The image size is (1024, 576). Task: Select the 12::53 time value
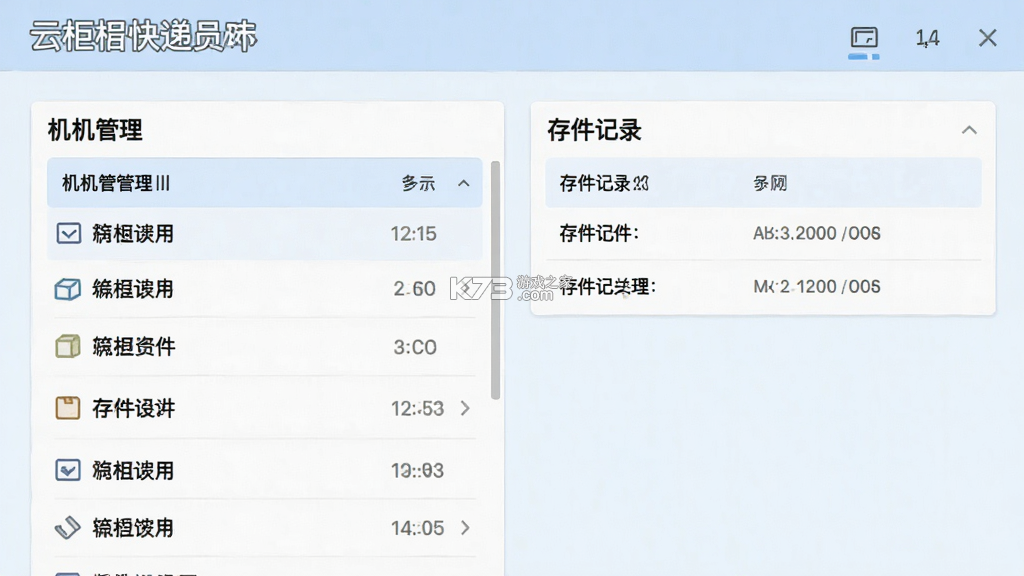click(x=417, y=409)
